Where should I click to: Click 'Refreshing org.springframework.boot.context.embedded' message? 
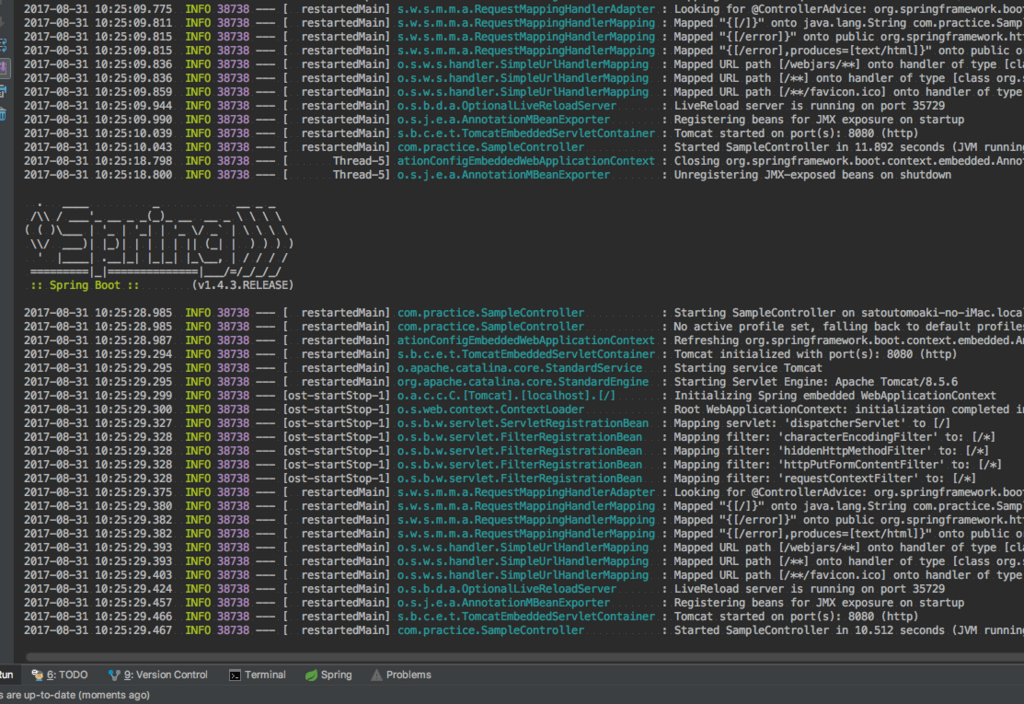(x=848, y=340)
